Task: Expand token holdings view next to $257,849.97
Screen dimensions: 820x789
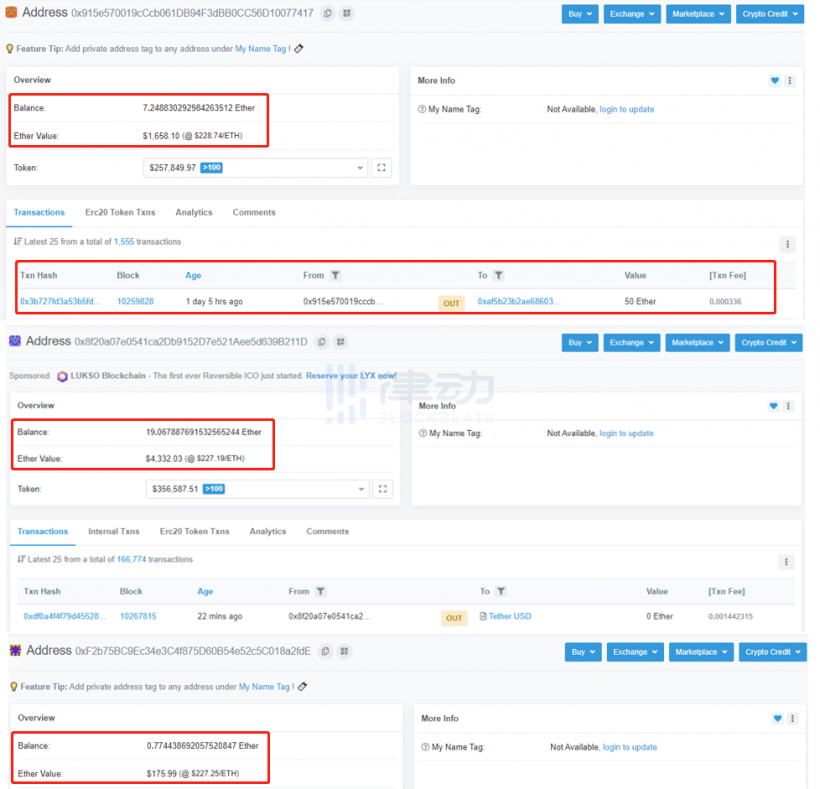Action: click(381, 168)
